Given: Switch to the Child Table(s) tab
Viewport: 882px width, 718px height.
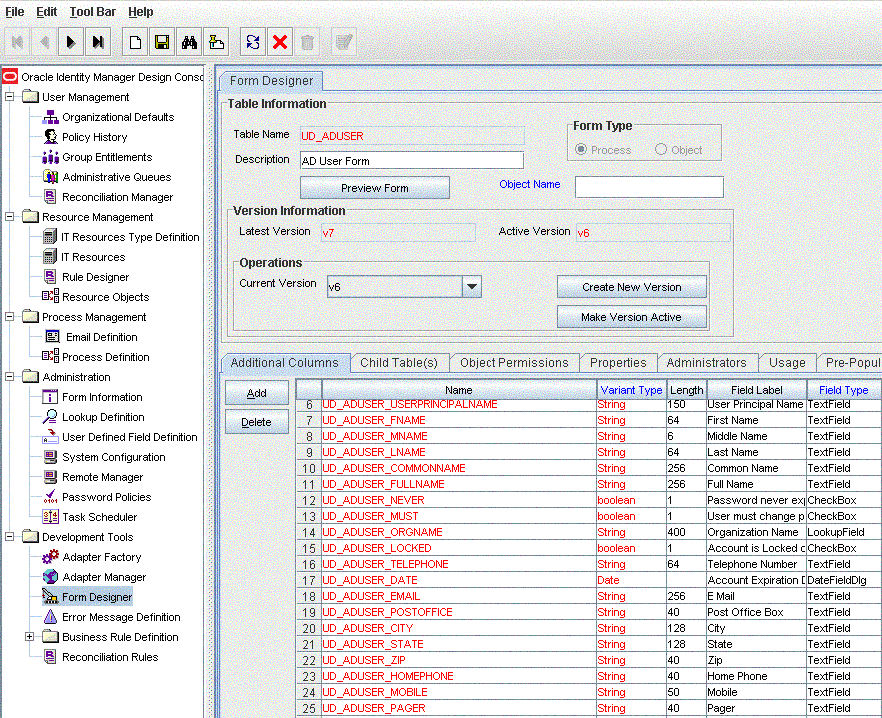Looking at the screenshot, I should pyautogui.click(x=399, y=363).
